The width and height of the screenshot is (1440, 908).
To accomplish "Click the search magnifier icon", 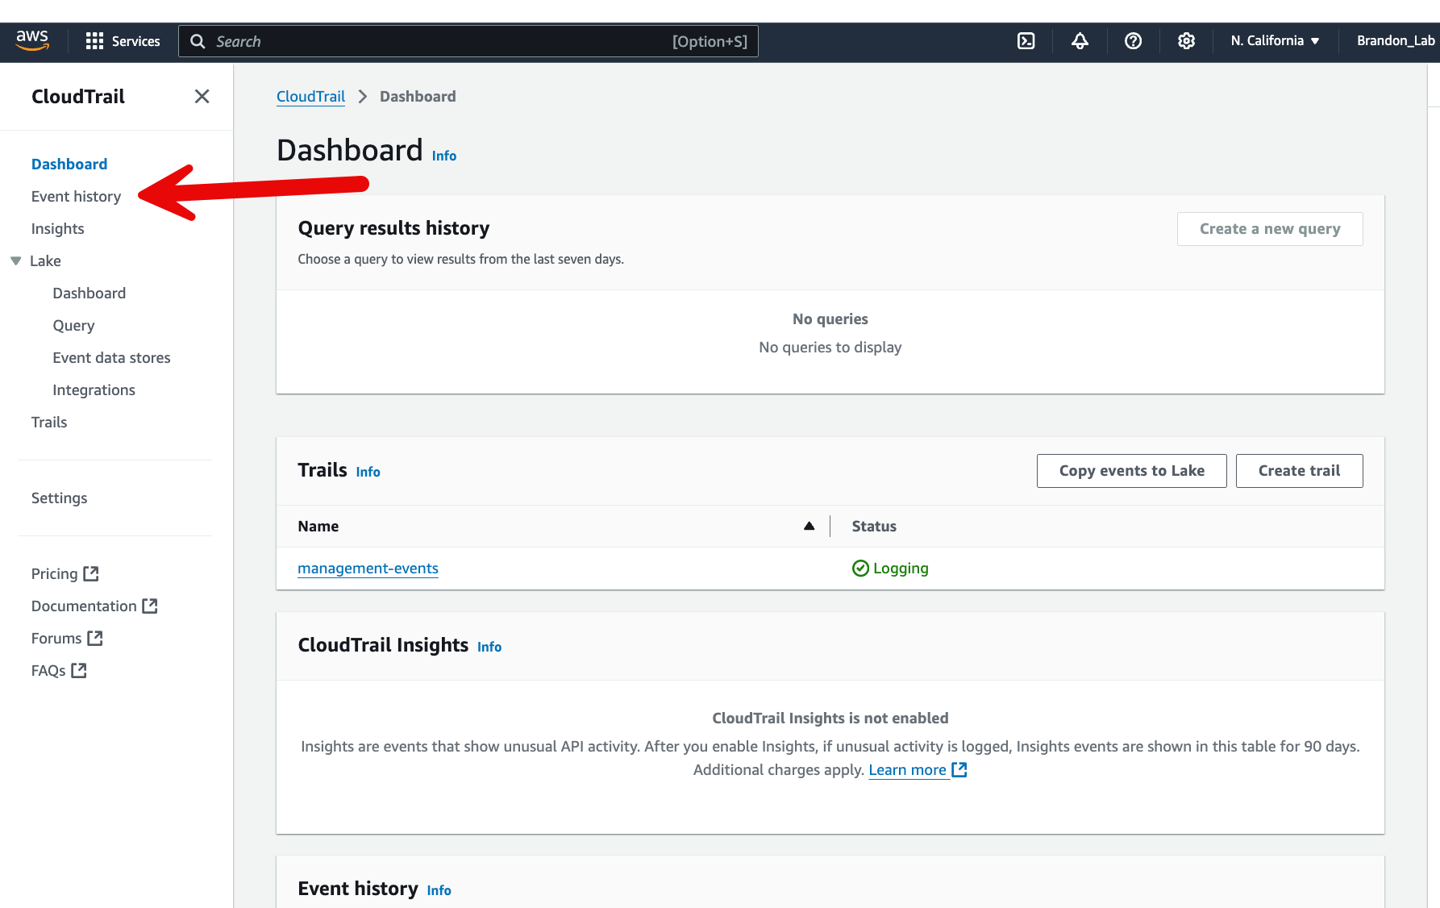I will click(x=198, y=41).
